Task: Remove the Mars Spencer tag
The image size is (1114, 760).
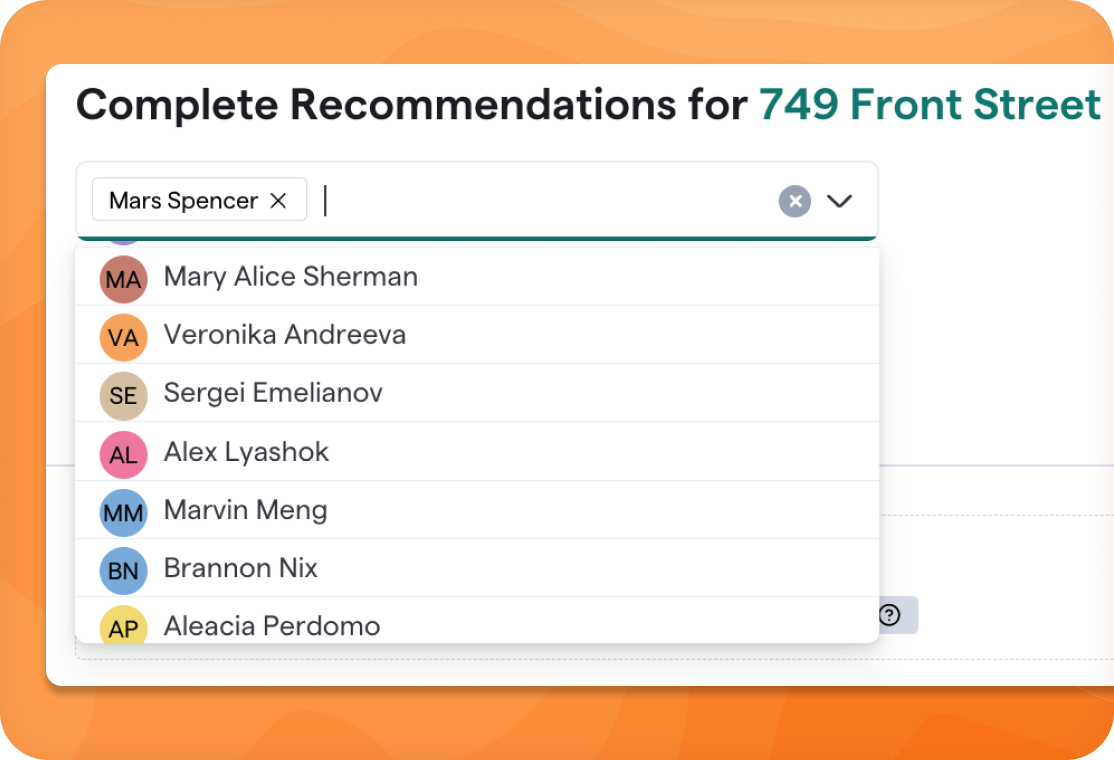Action: click(x=278, y=201)
